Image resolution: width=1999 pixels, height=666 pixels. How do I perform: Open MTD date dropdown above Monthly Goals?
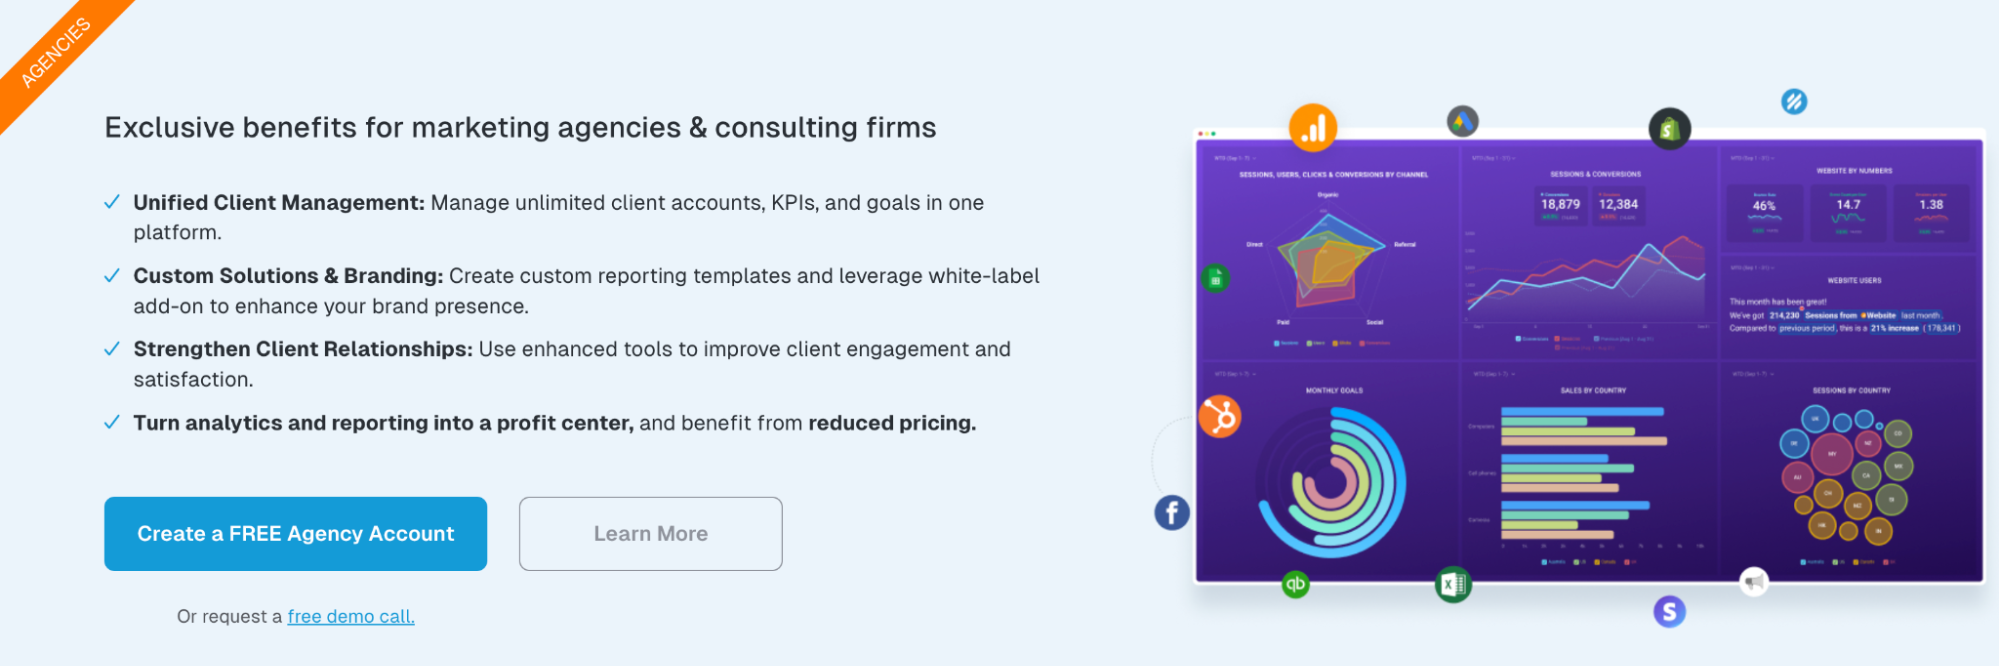pos(1232,374)
